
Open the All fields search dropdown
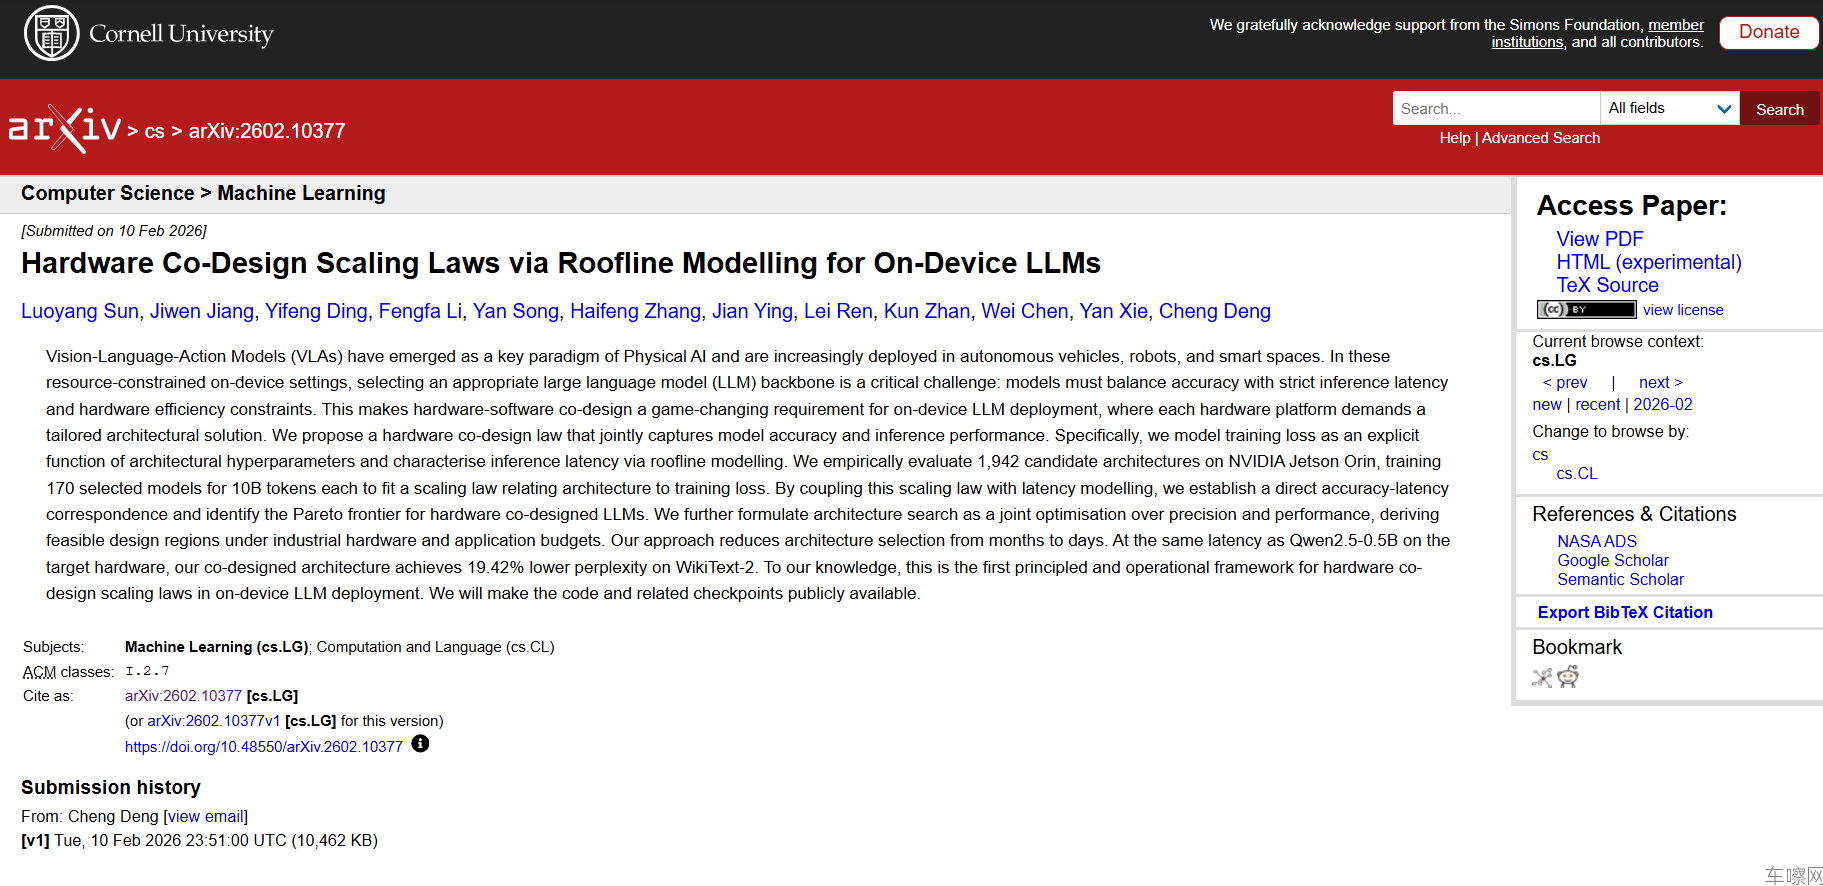coord(1669,108)
